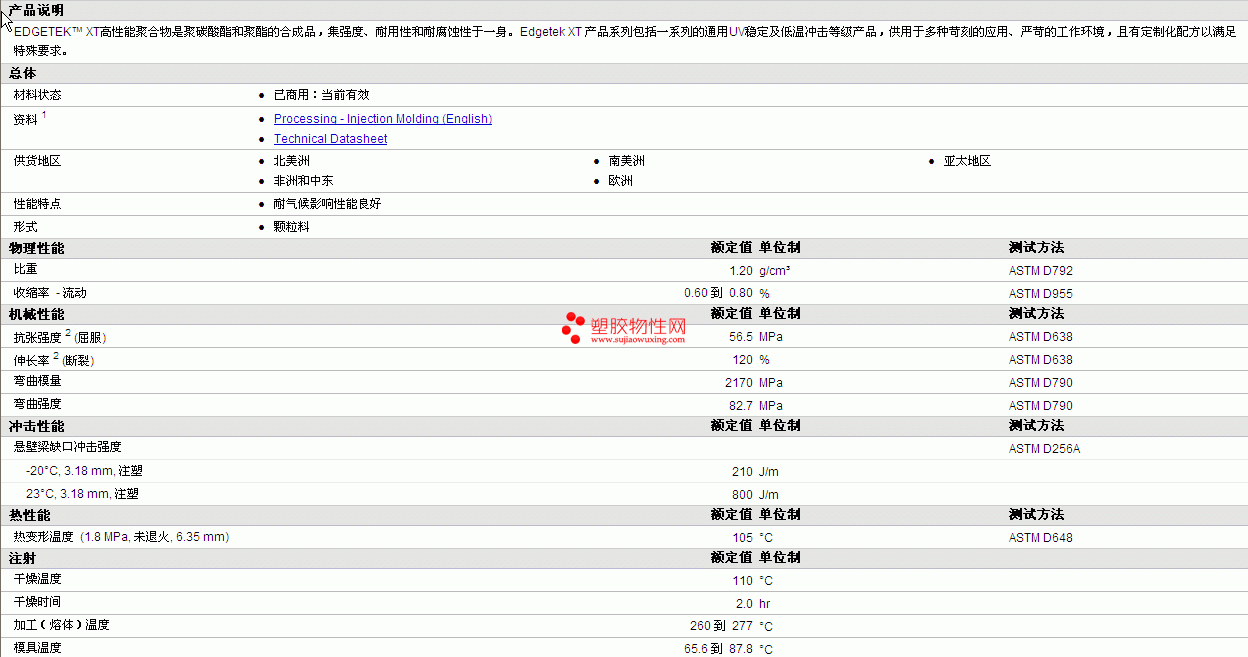Click the -20°C, 3.18 mm, 注塑 row
This screenshot has width=1248, height=657.
tap(84, 471)
